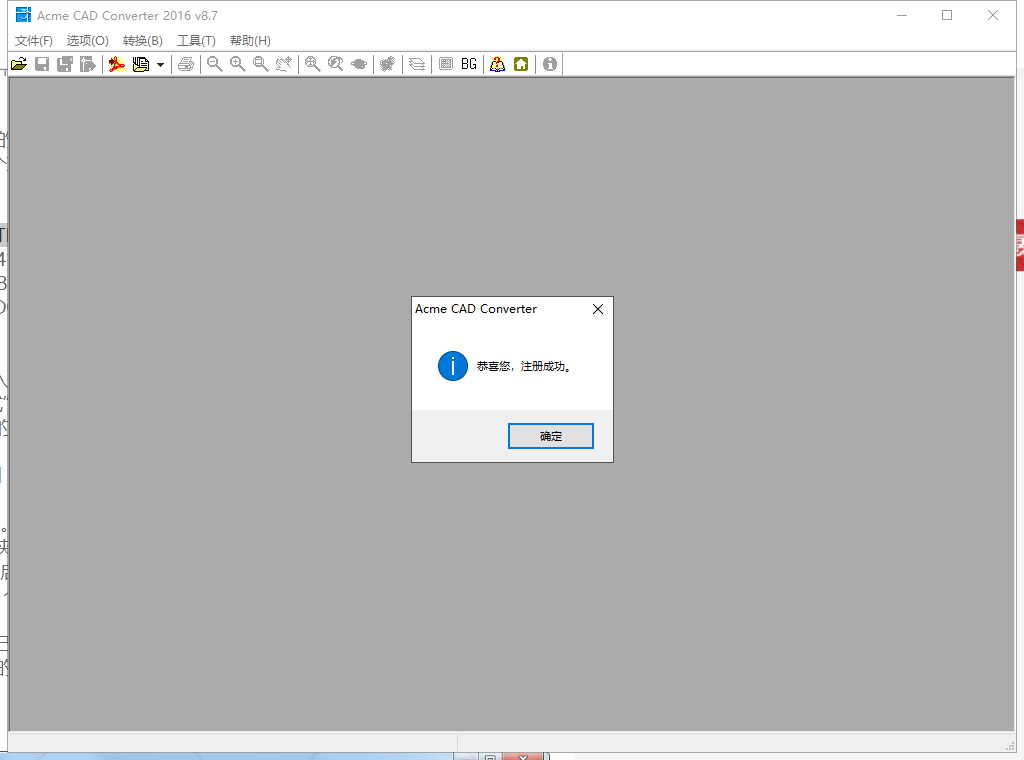
Task: Click the Acme CAD Converter title bar app icon
Action: click(23, 15)
